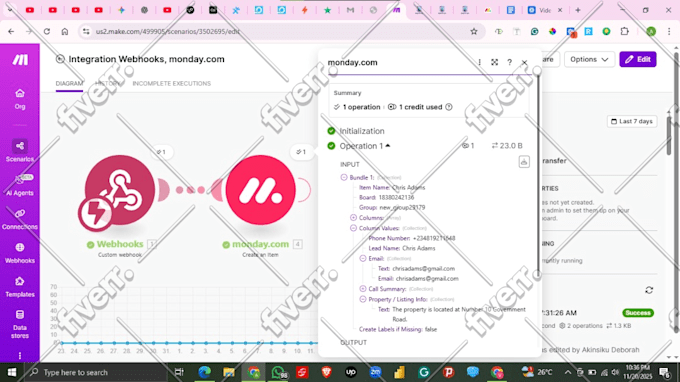Open the monday.com panel more options
The height and width of the screenshot is (382, 680).
click(x=479, y=62)
